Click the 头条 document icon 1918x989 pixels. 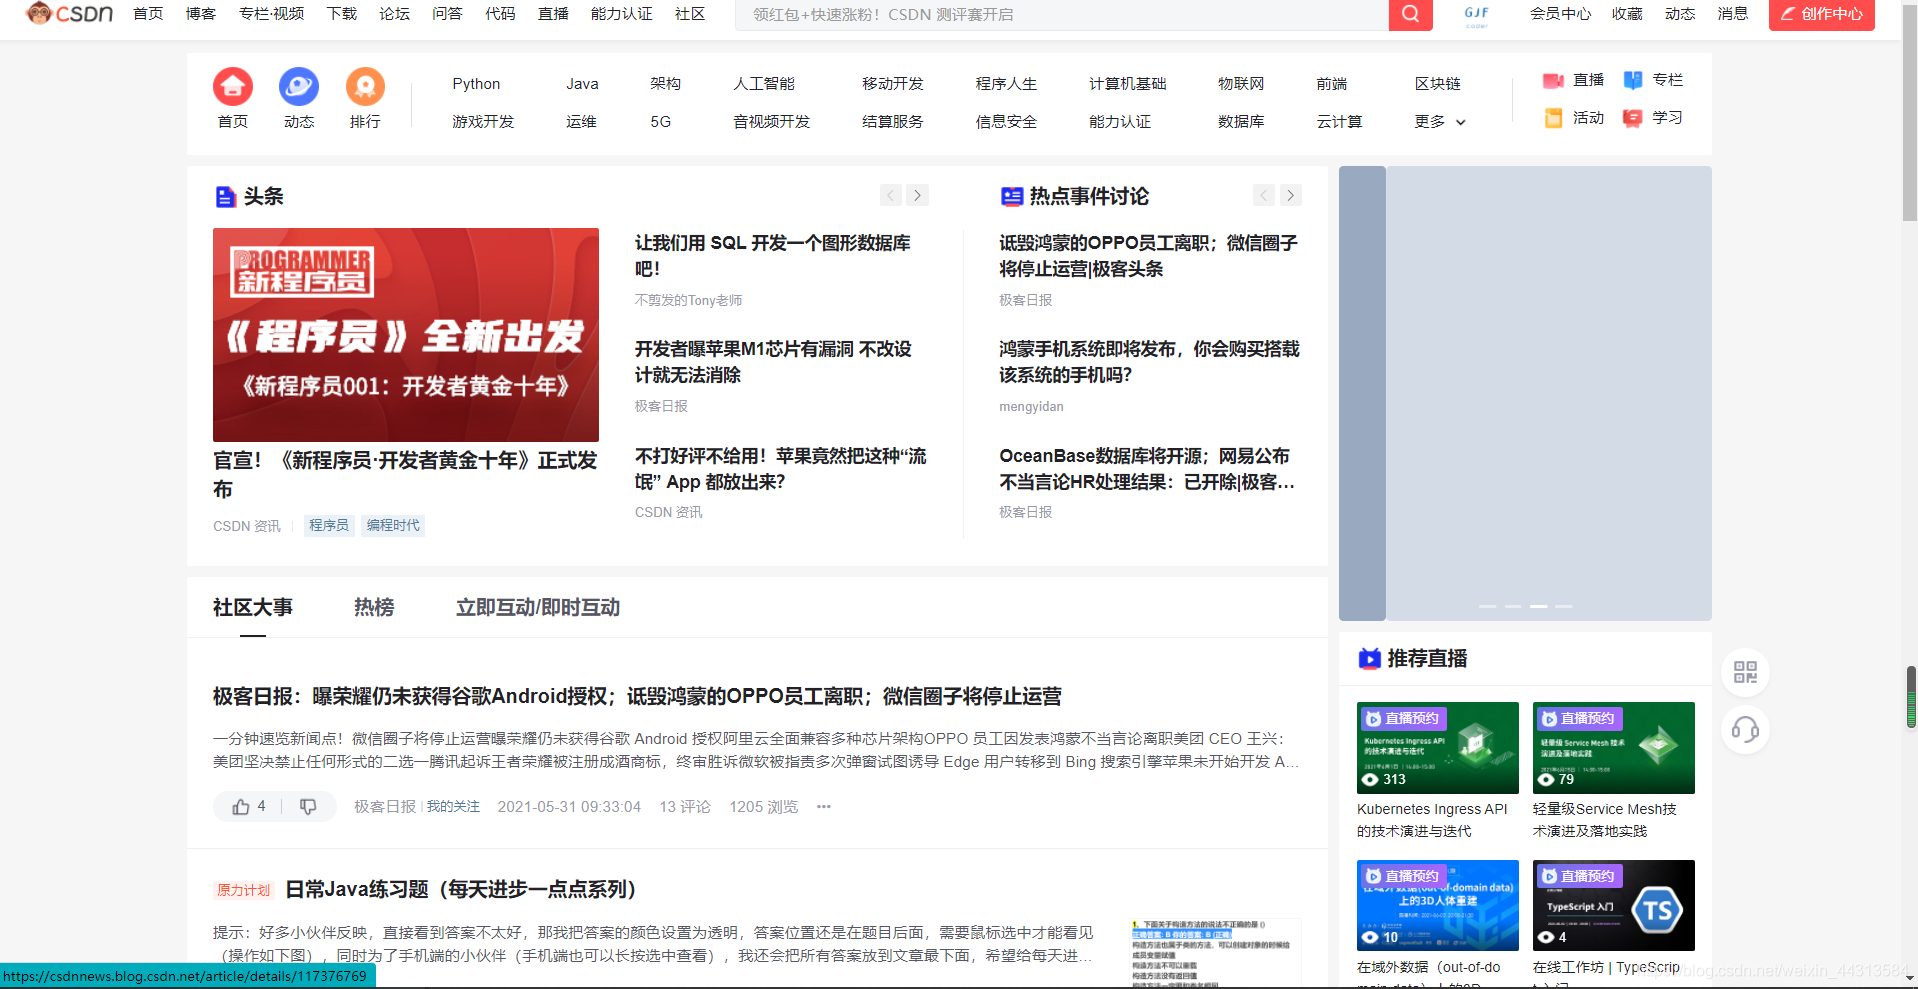pyautogui.click(x=225, y=196)
